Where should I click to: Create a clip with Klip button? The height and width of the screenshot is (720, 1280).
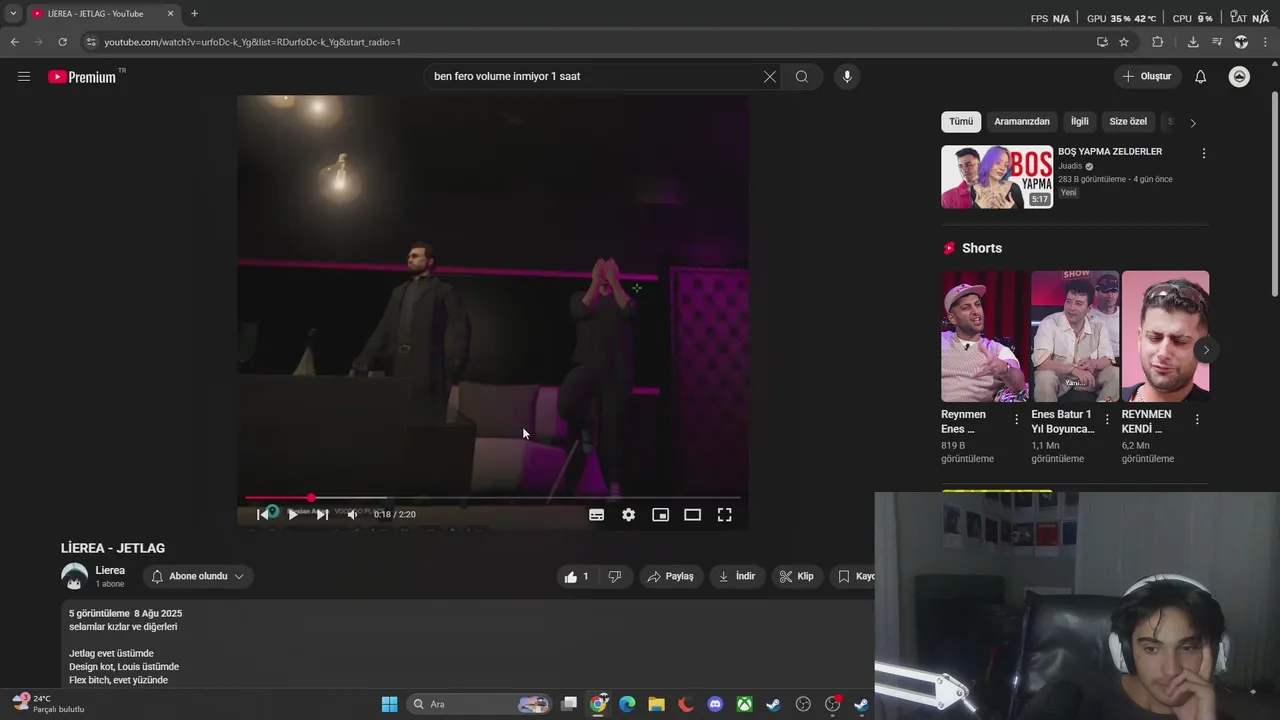[797, 576]
